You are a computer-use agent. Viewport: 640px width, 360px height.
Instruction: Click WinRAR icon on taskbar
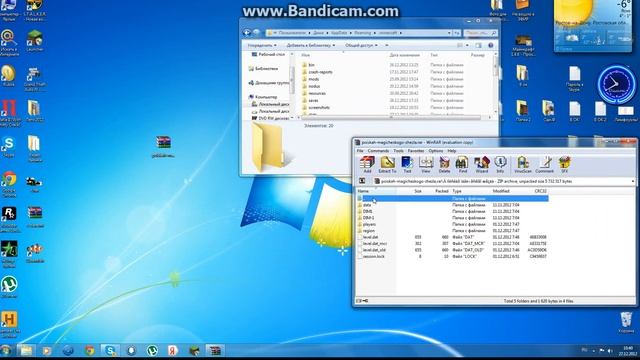215,350
